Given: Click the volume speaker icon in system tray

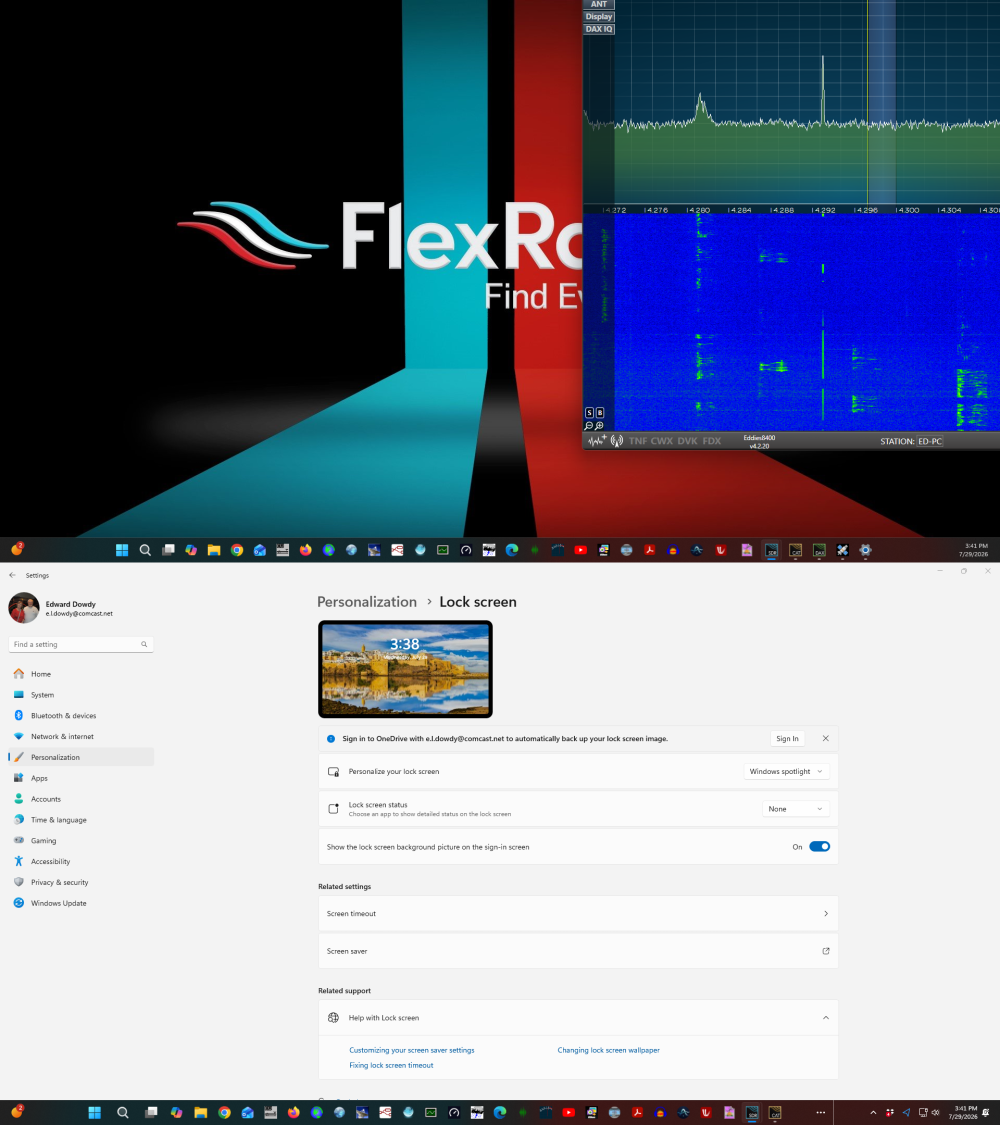Looking at the screenshot, I should coord(935,1113).
